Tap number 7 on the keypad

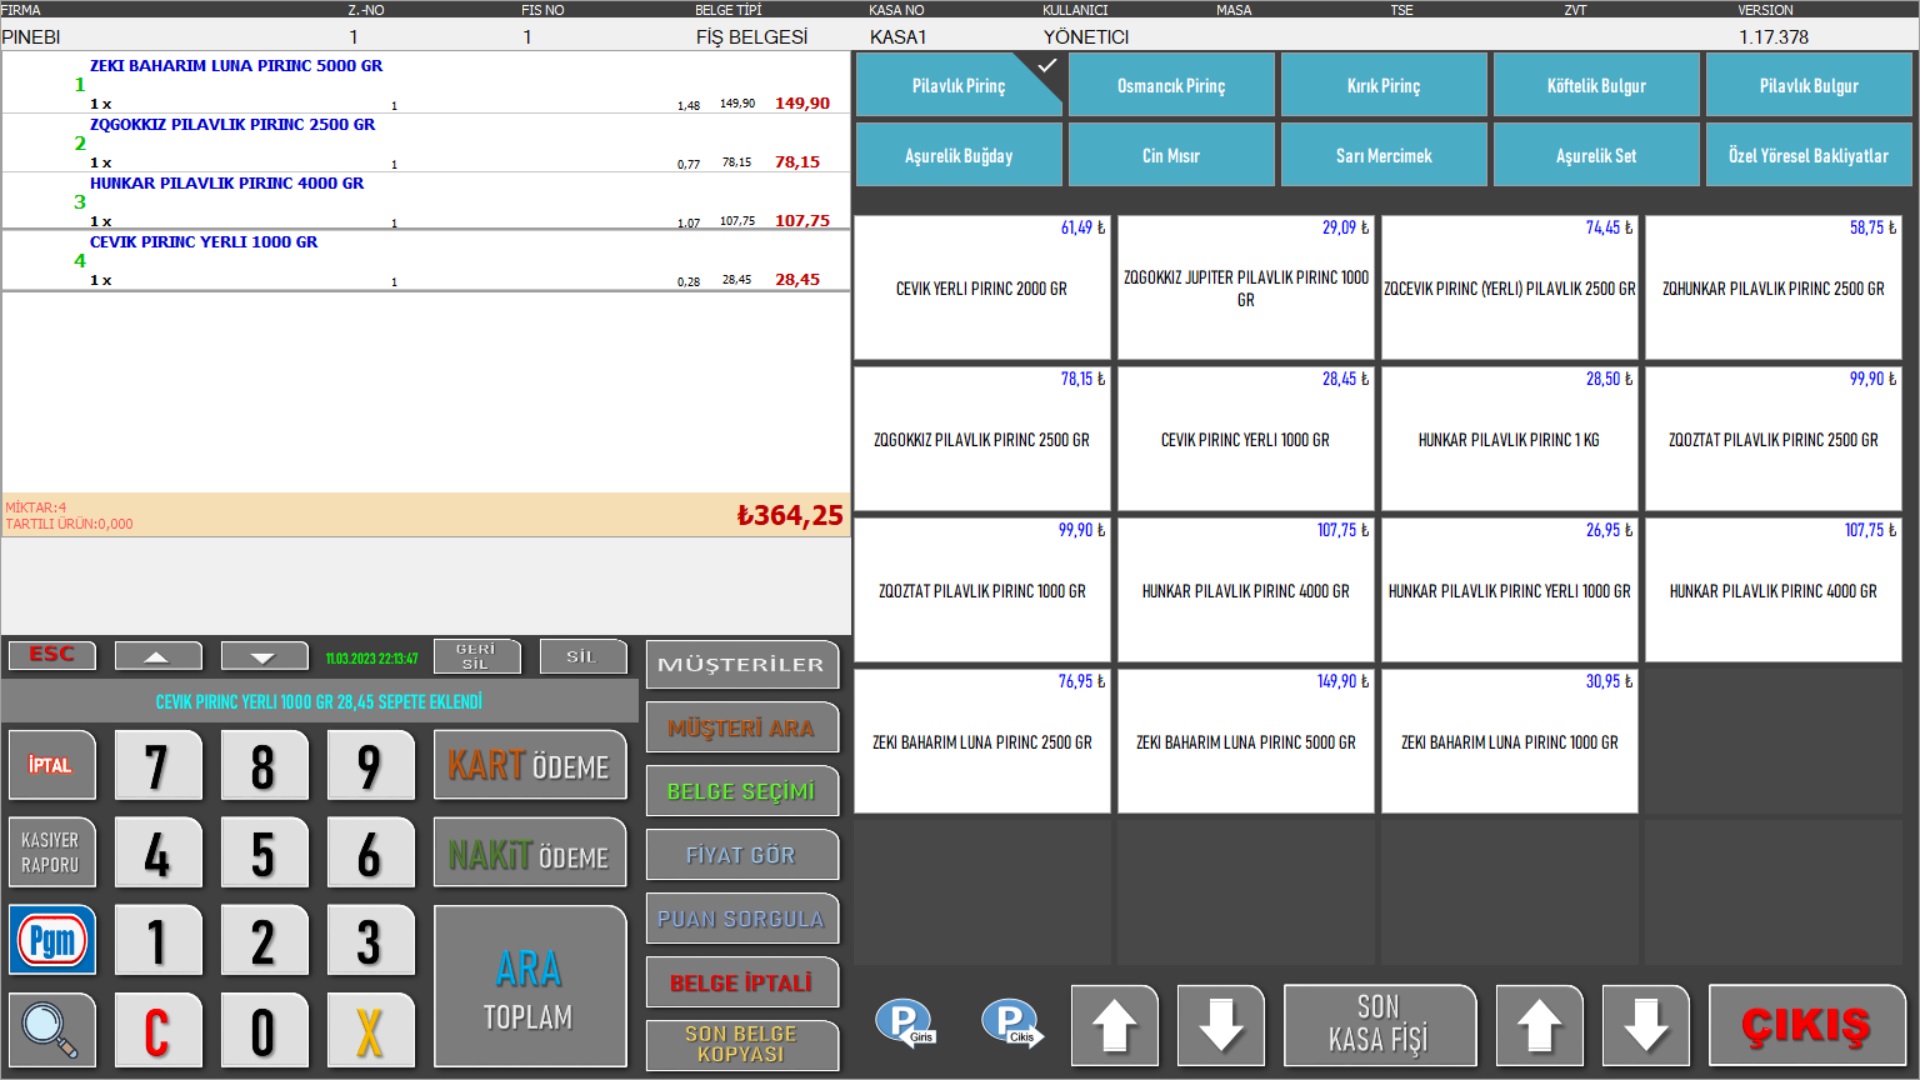(x=157, y=766)
